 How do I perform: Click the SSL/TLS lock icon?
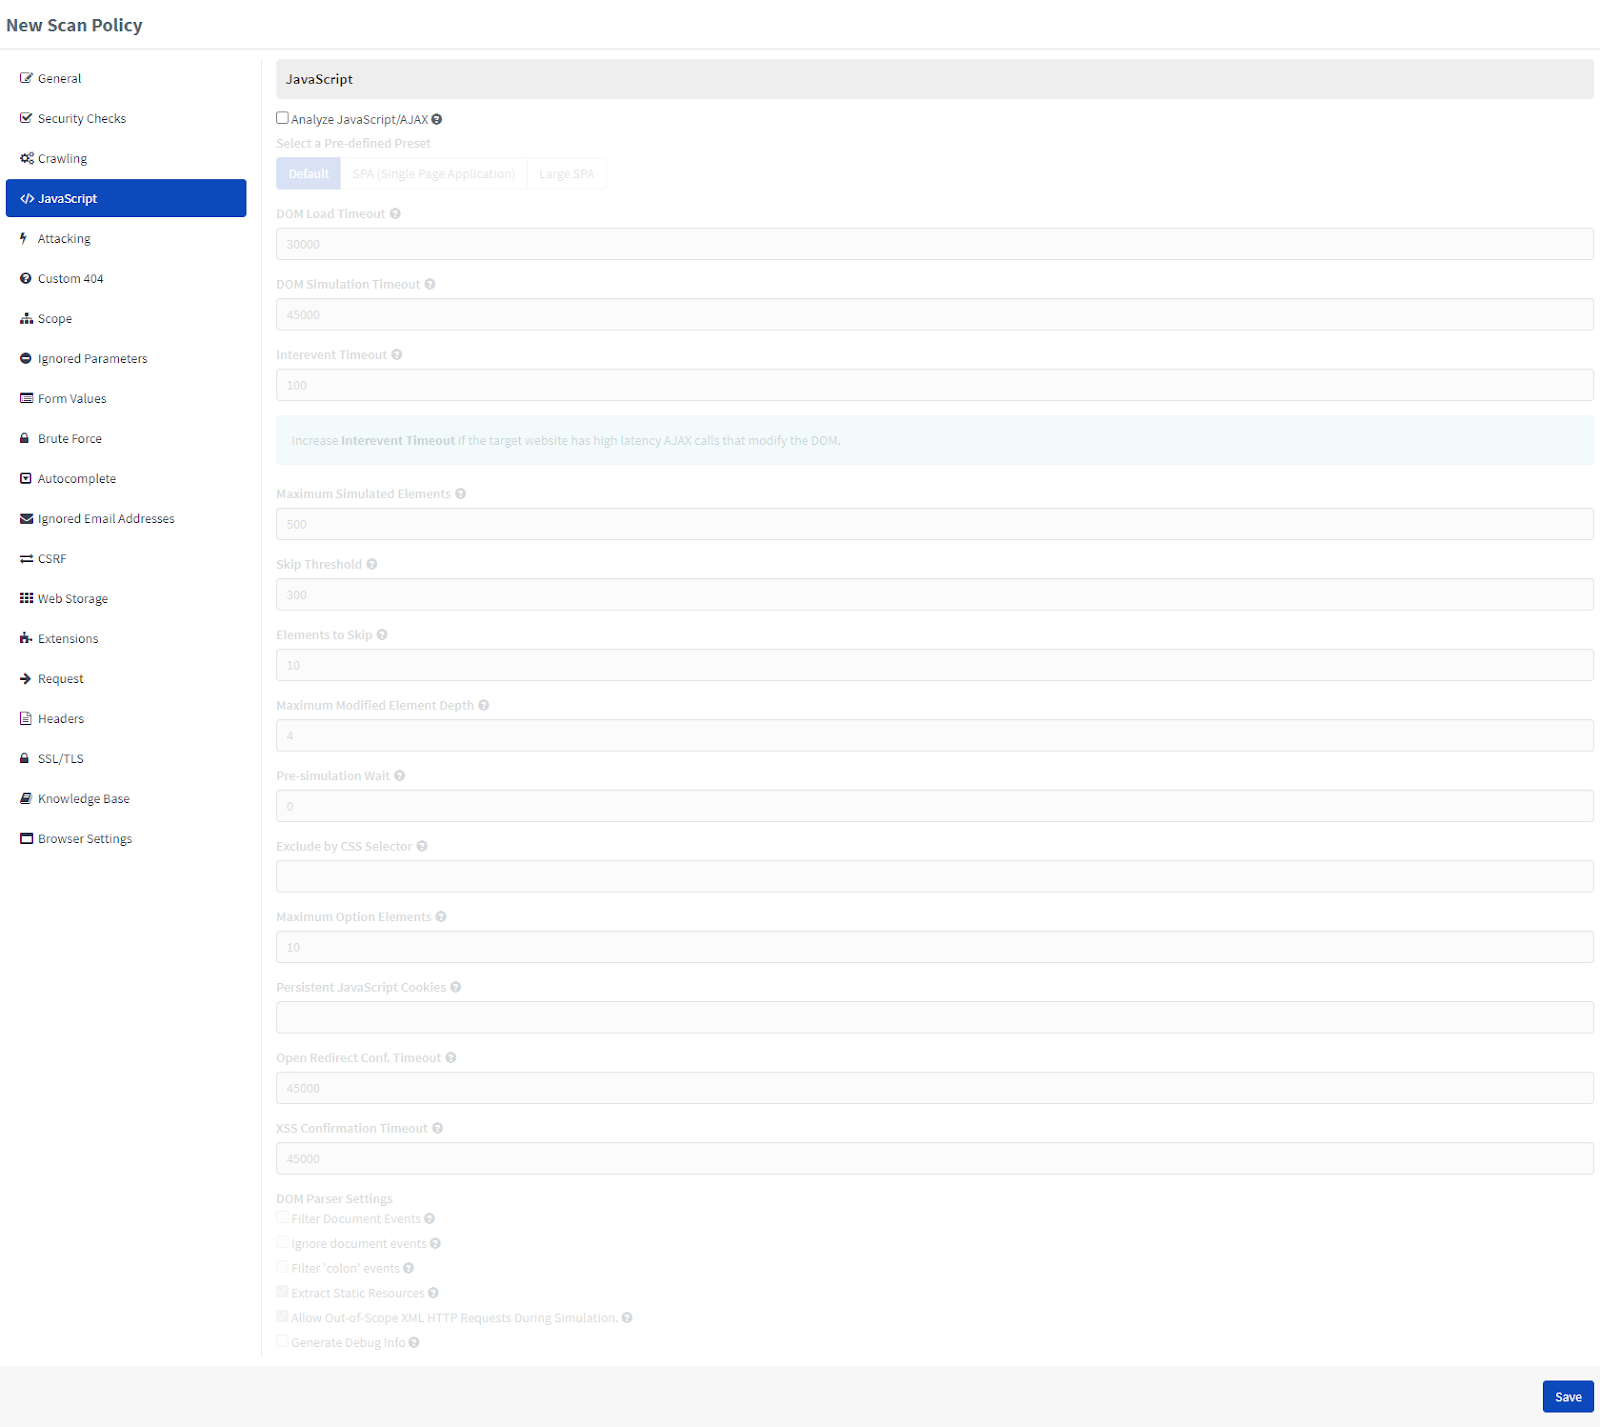25,758
